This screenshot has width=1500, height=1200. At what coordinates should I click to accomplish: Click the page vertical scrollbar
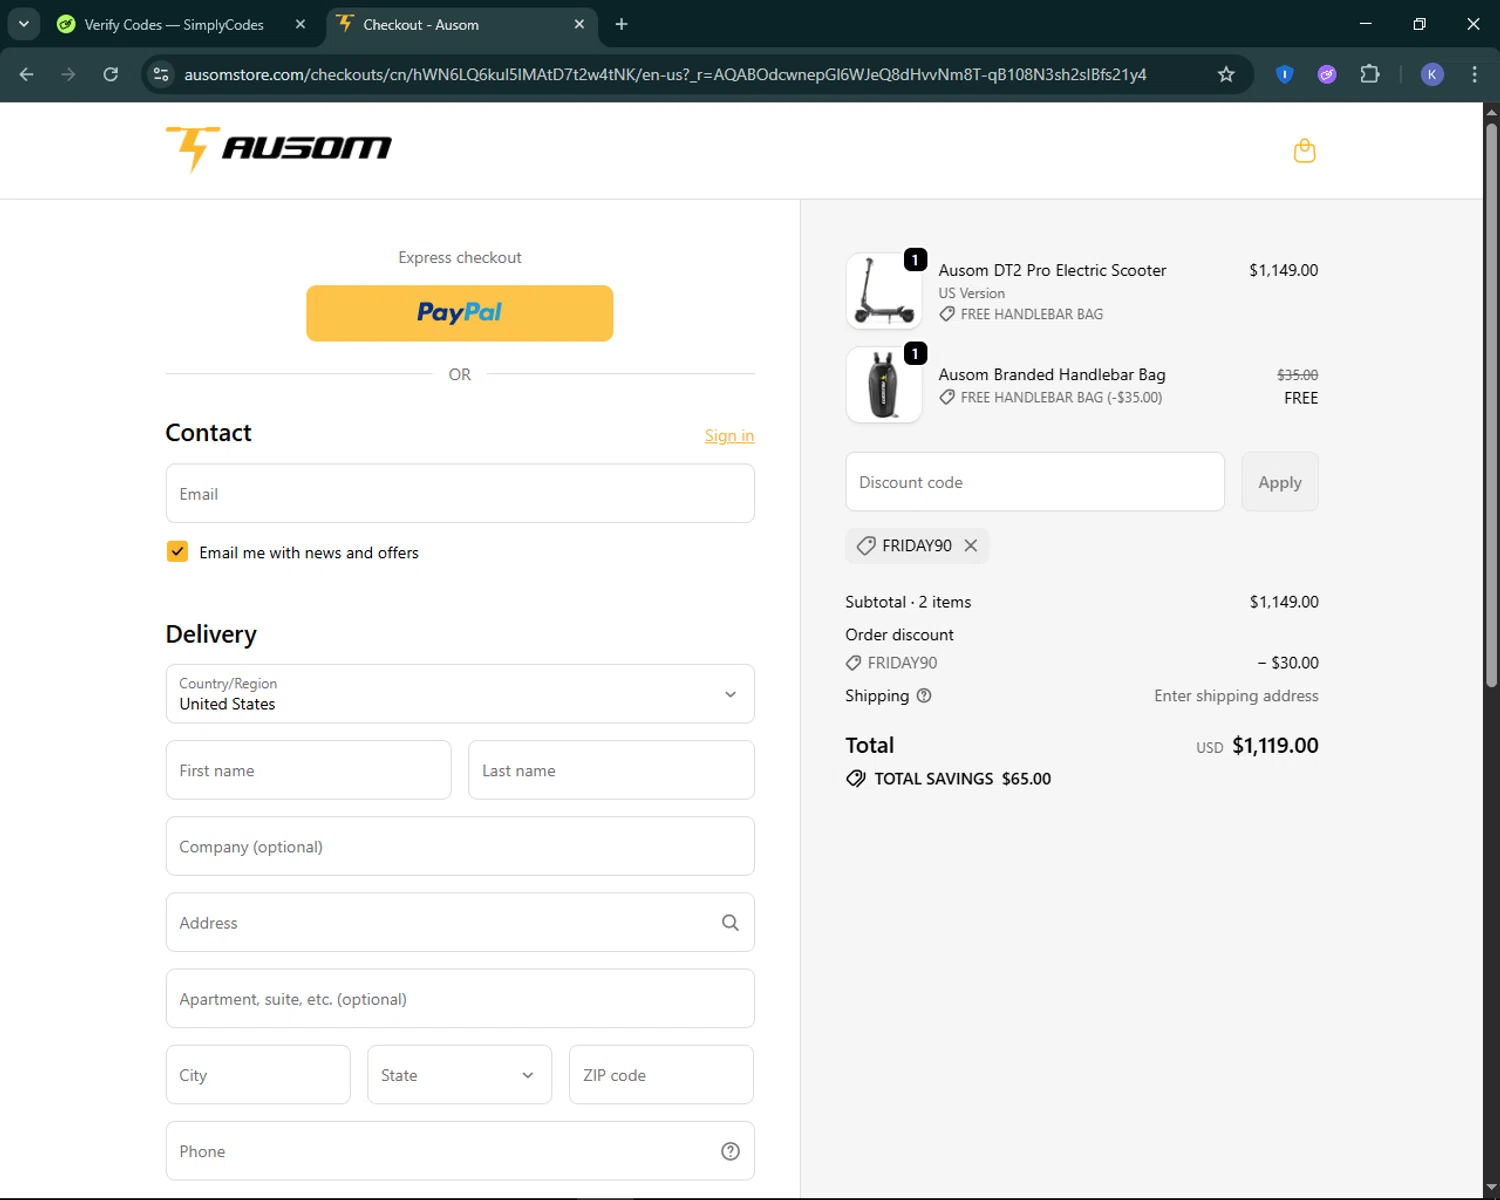(1491, 404)
